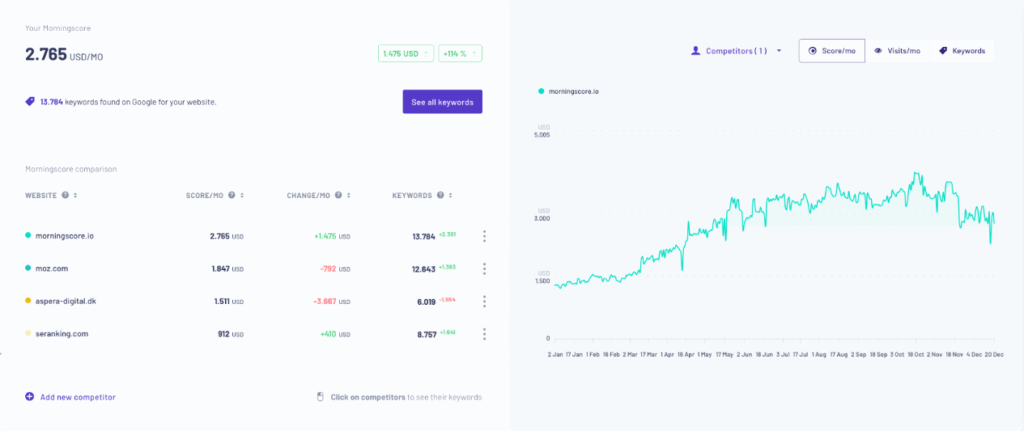Open the three-dot menu for morningscore.io row
The width and height of the screenshot is (1024, 431).
(x=484, y=236)
